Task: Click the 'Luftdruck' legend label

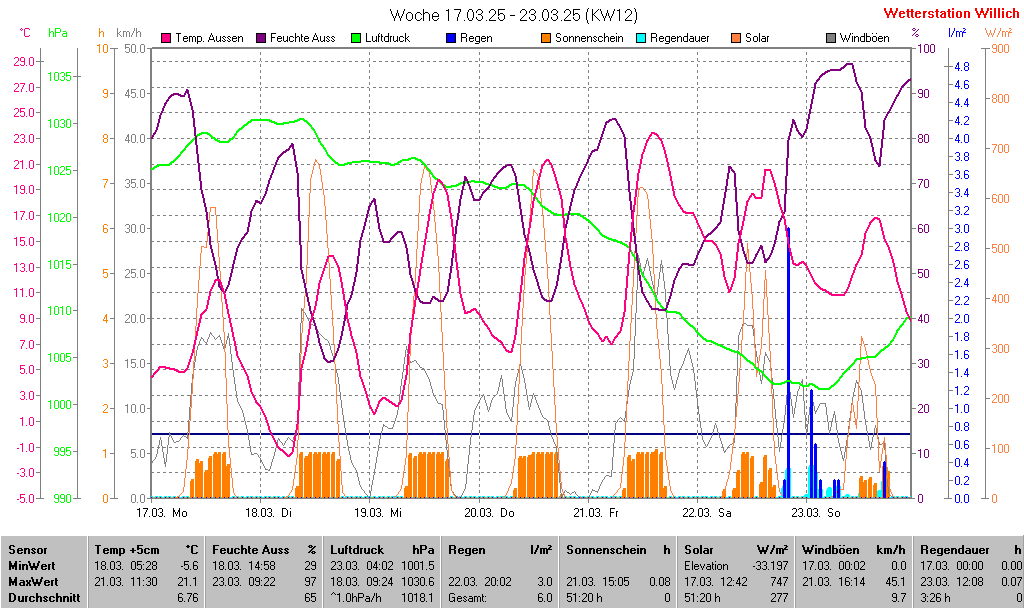Action: [387, 39]
